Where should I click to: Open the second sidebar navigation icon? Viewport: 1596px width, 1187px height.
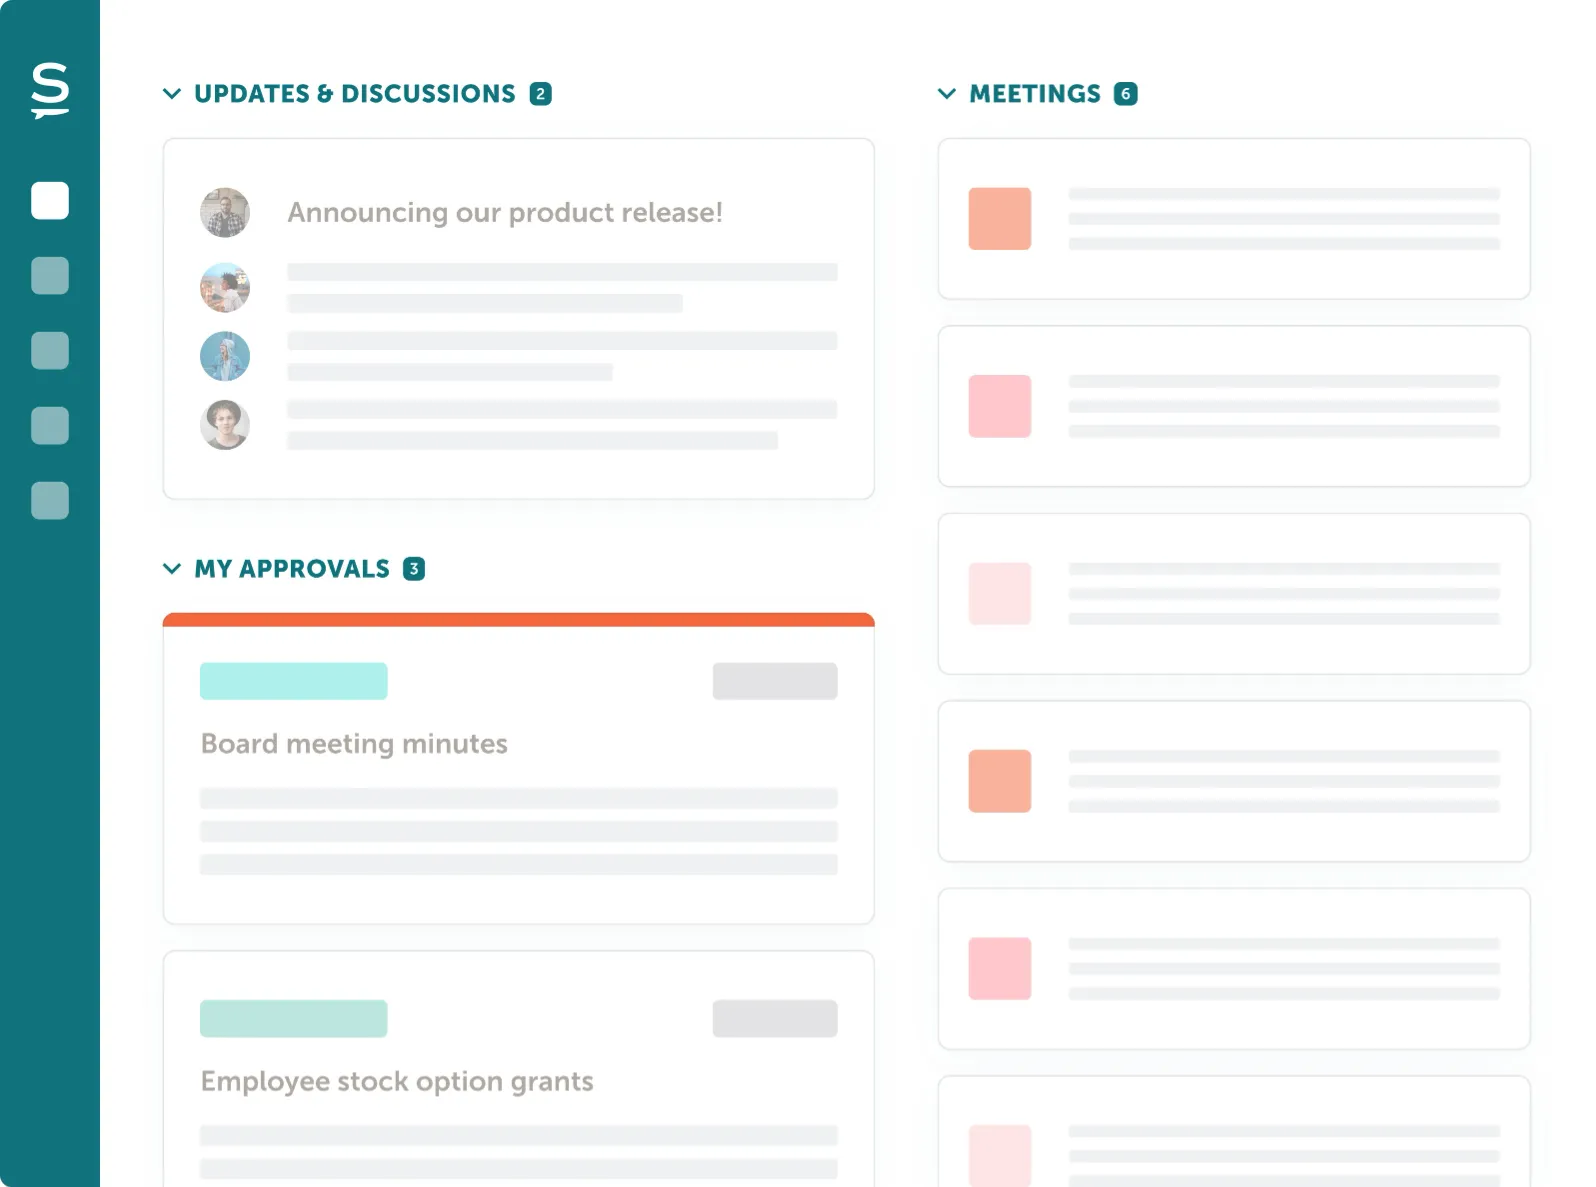[50, 275]
